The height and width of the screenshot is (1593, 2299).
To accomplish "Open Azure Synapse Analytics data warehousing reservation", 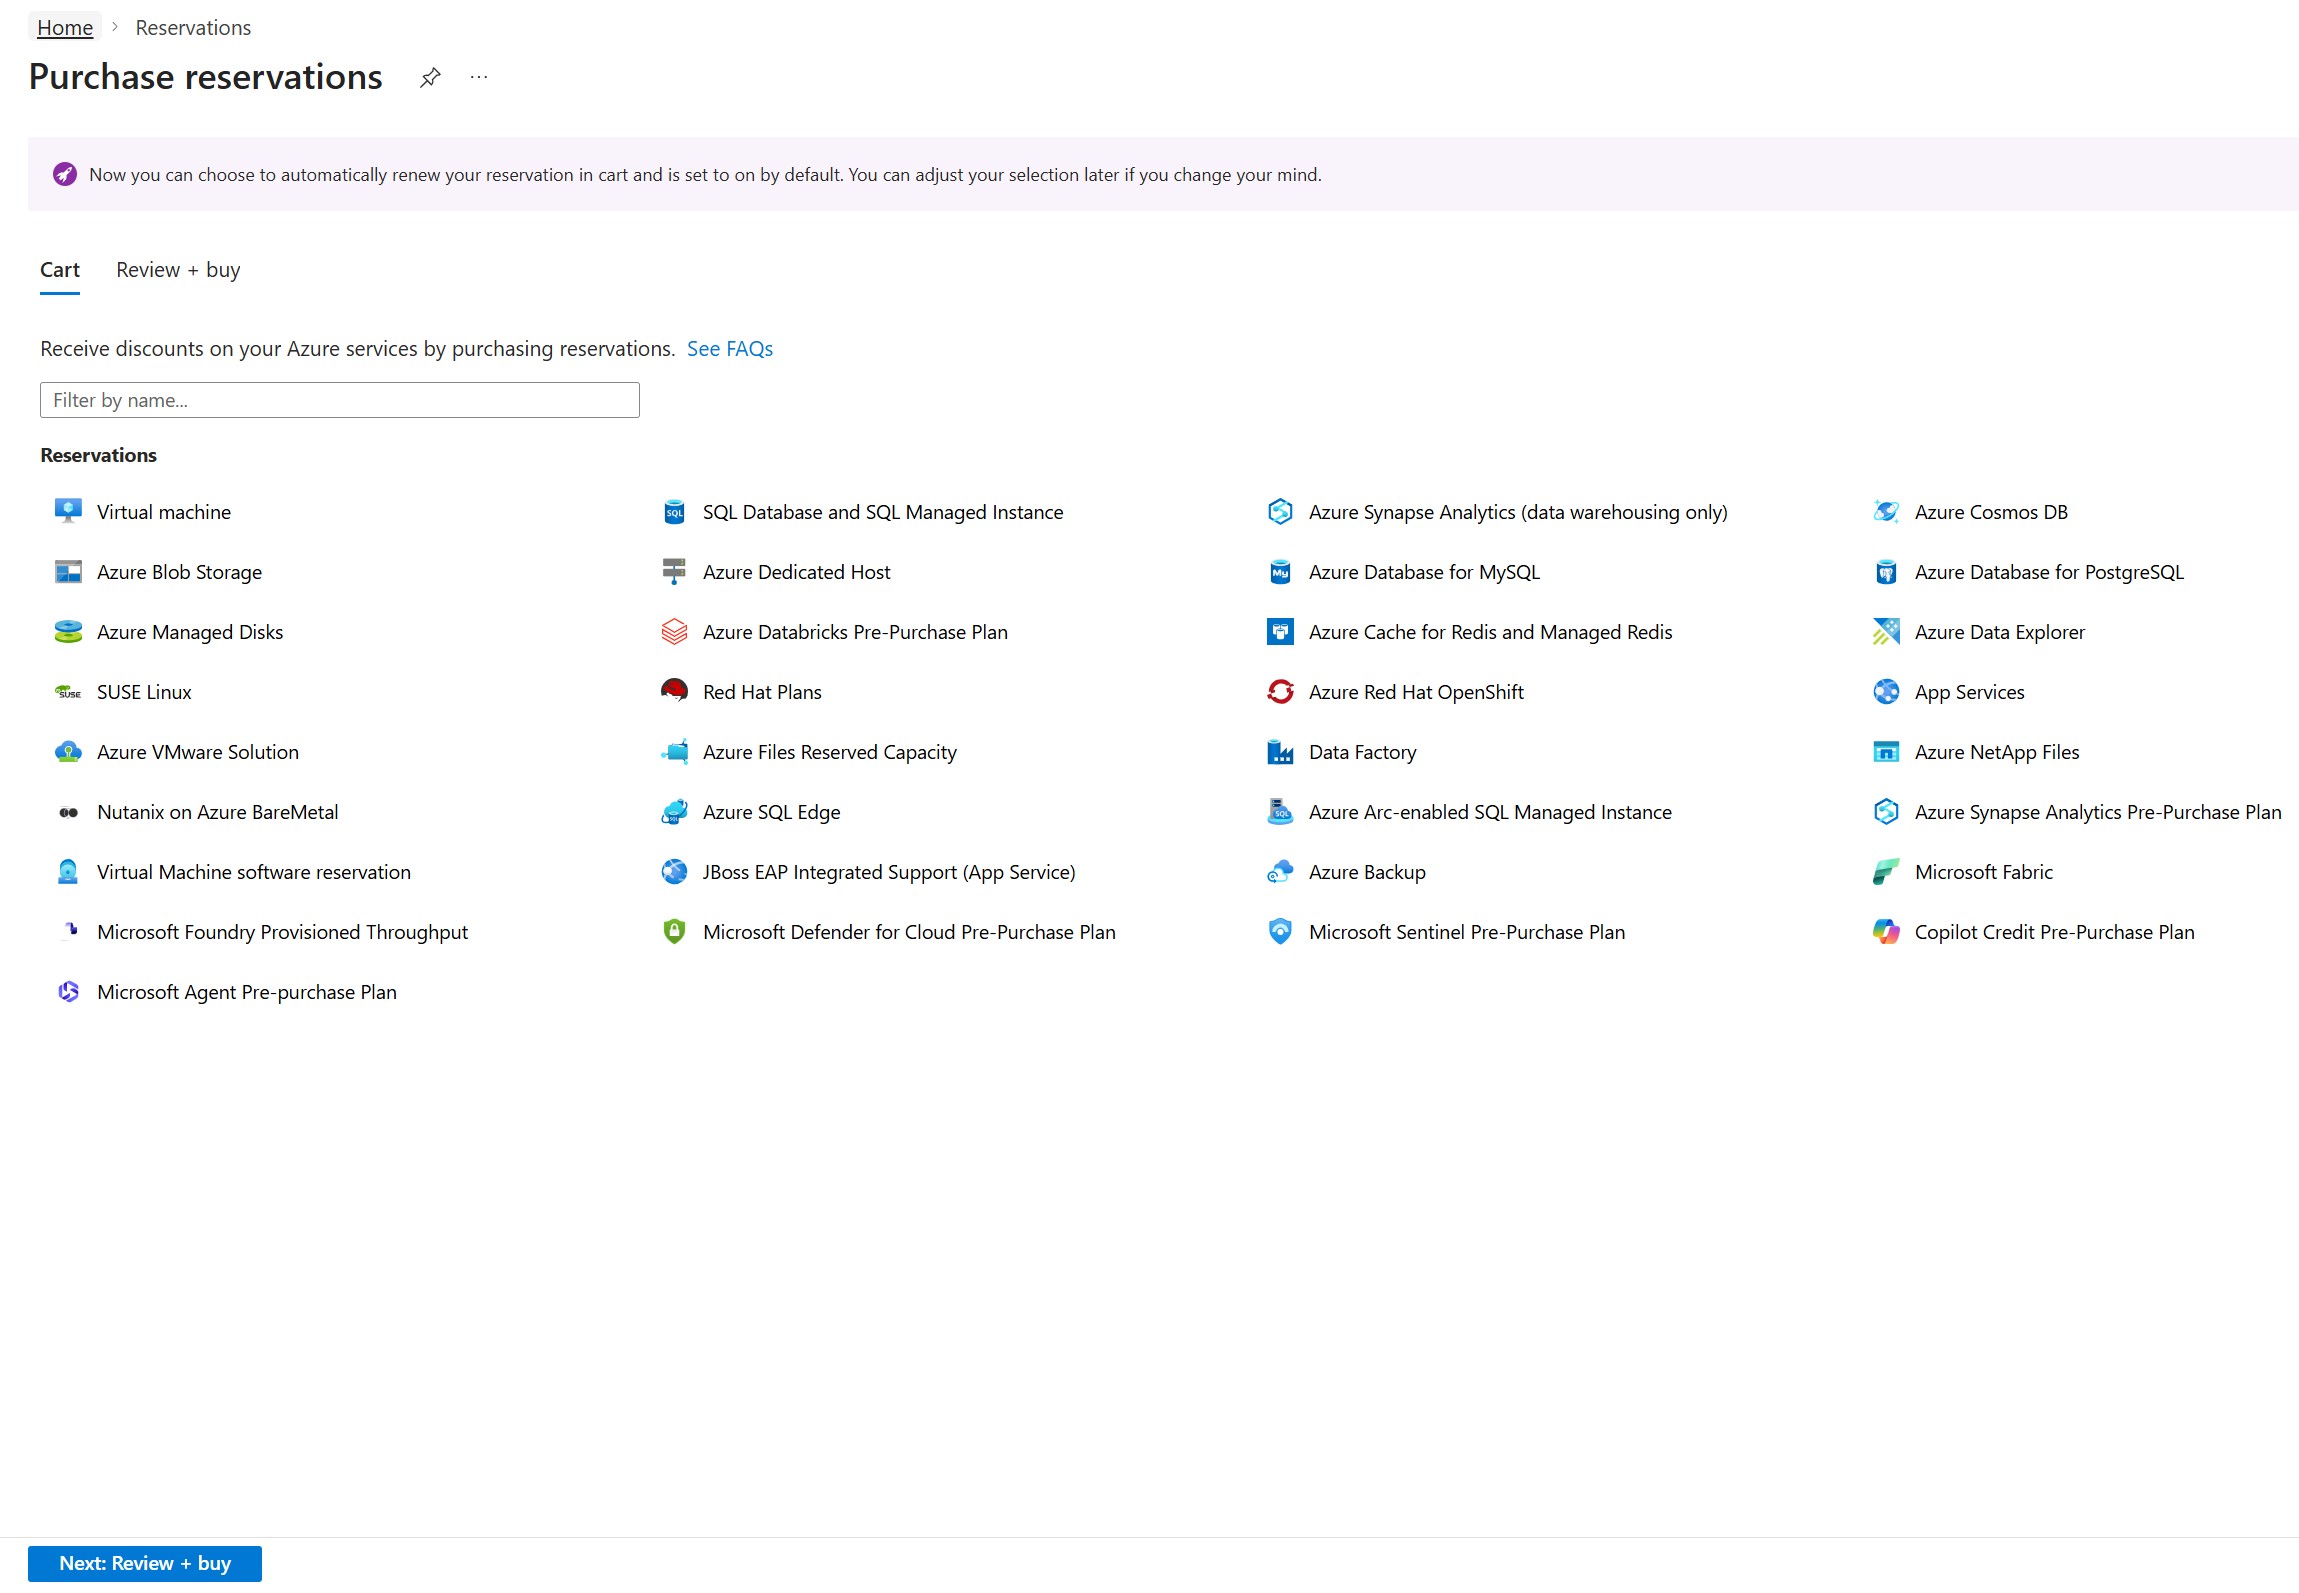I will tap(1517, 512).
